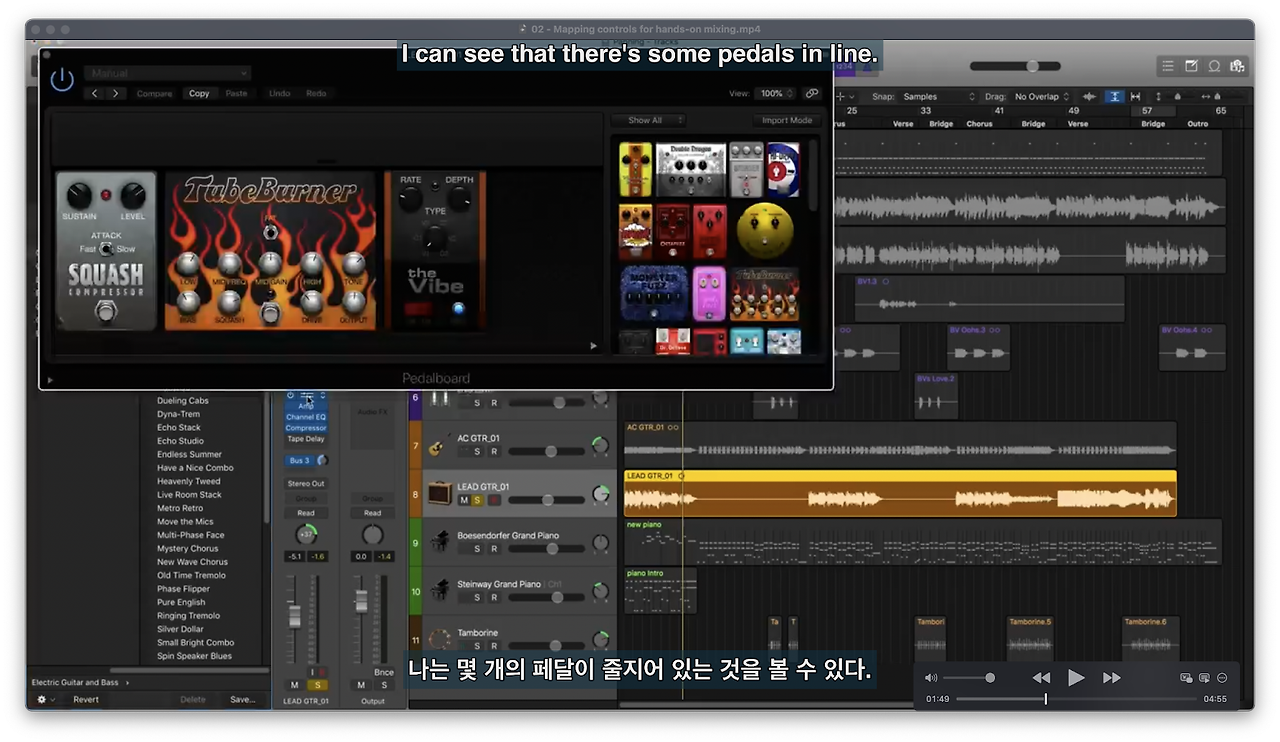Toggle the horizontal auto zoom button
This screenshot has height=742, width=1280.
point(1135,97)
